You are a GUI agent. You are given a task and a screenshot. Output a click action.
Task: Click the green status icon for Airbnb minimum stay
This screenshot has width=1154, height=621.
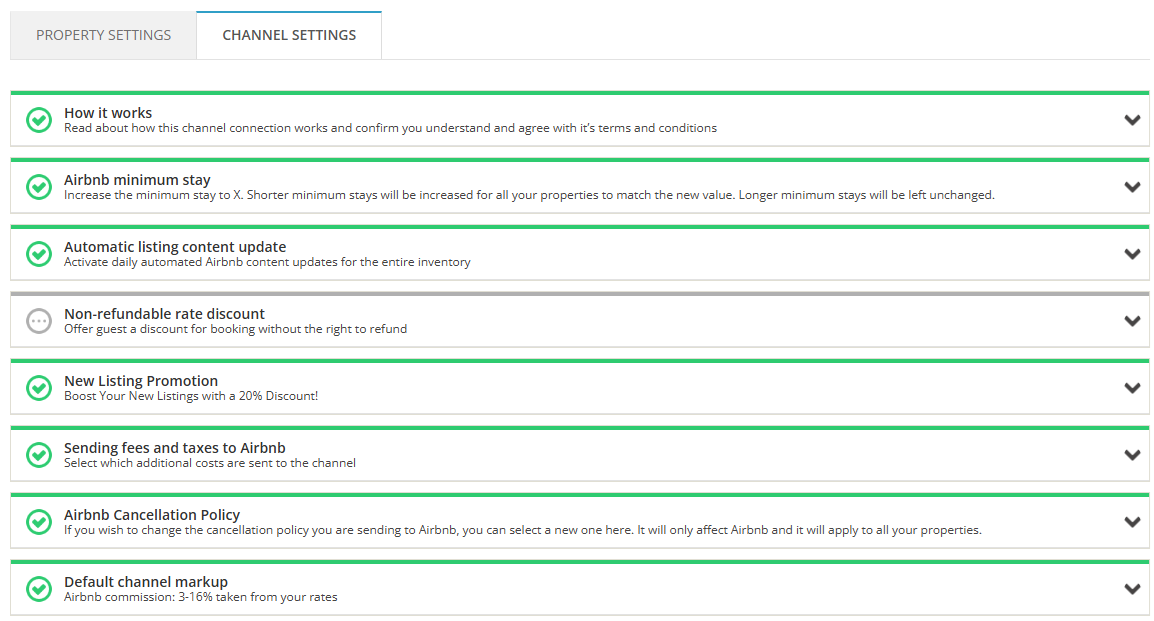pyautogui.click(x=39, y=187)
